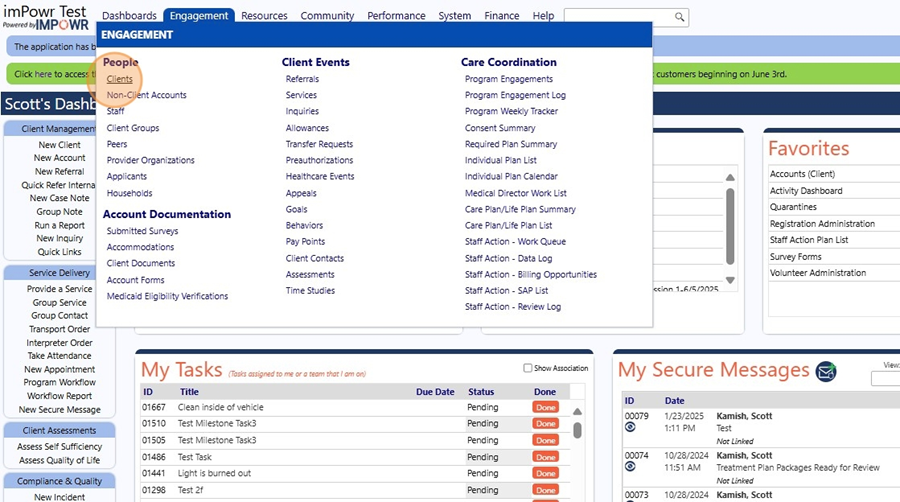Open Consent Summary link
This screenshot has width=900, height=502.
click(x=500, y=128)
